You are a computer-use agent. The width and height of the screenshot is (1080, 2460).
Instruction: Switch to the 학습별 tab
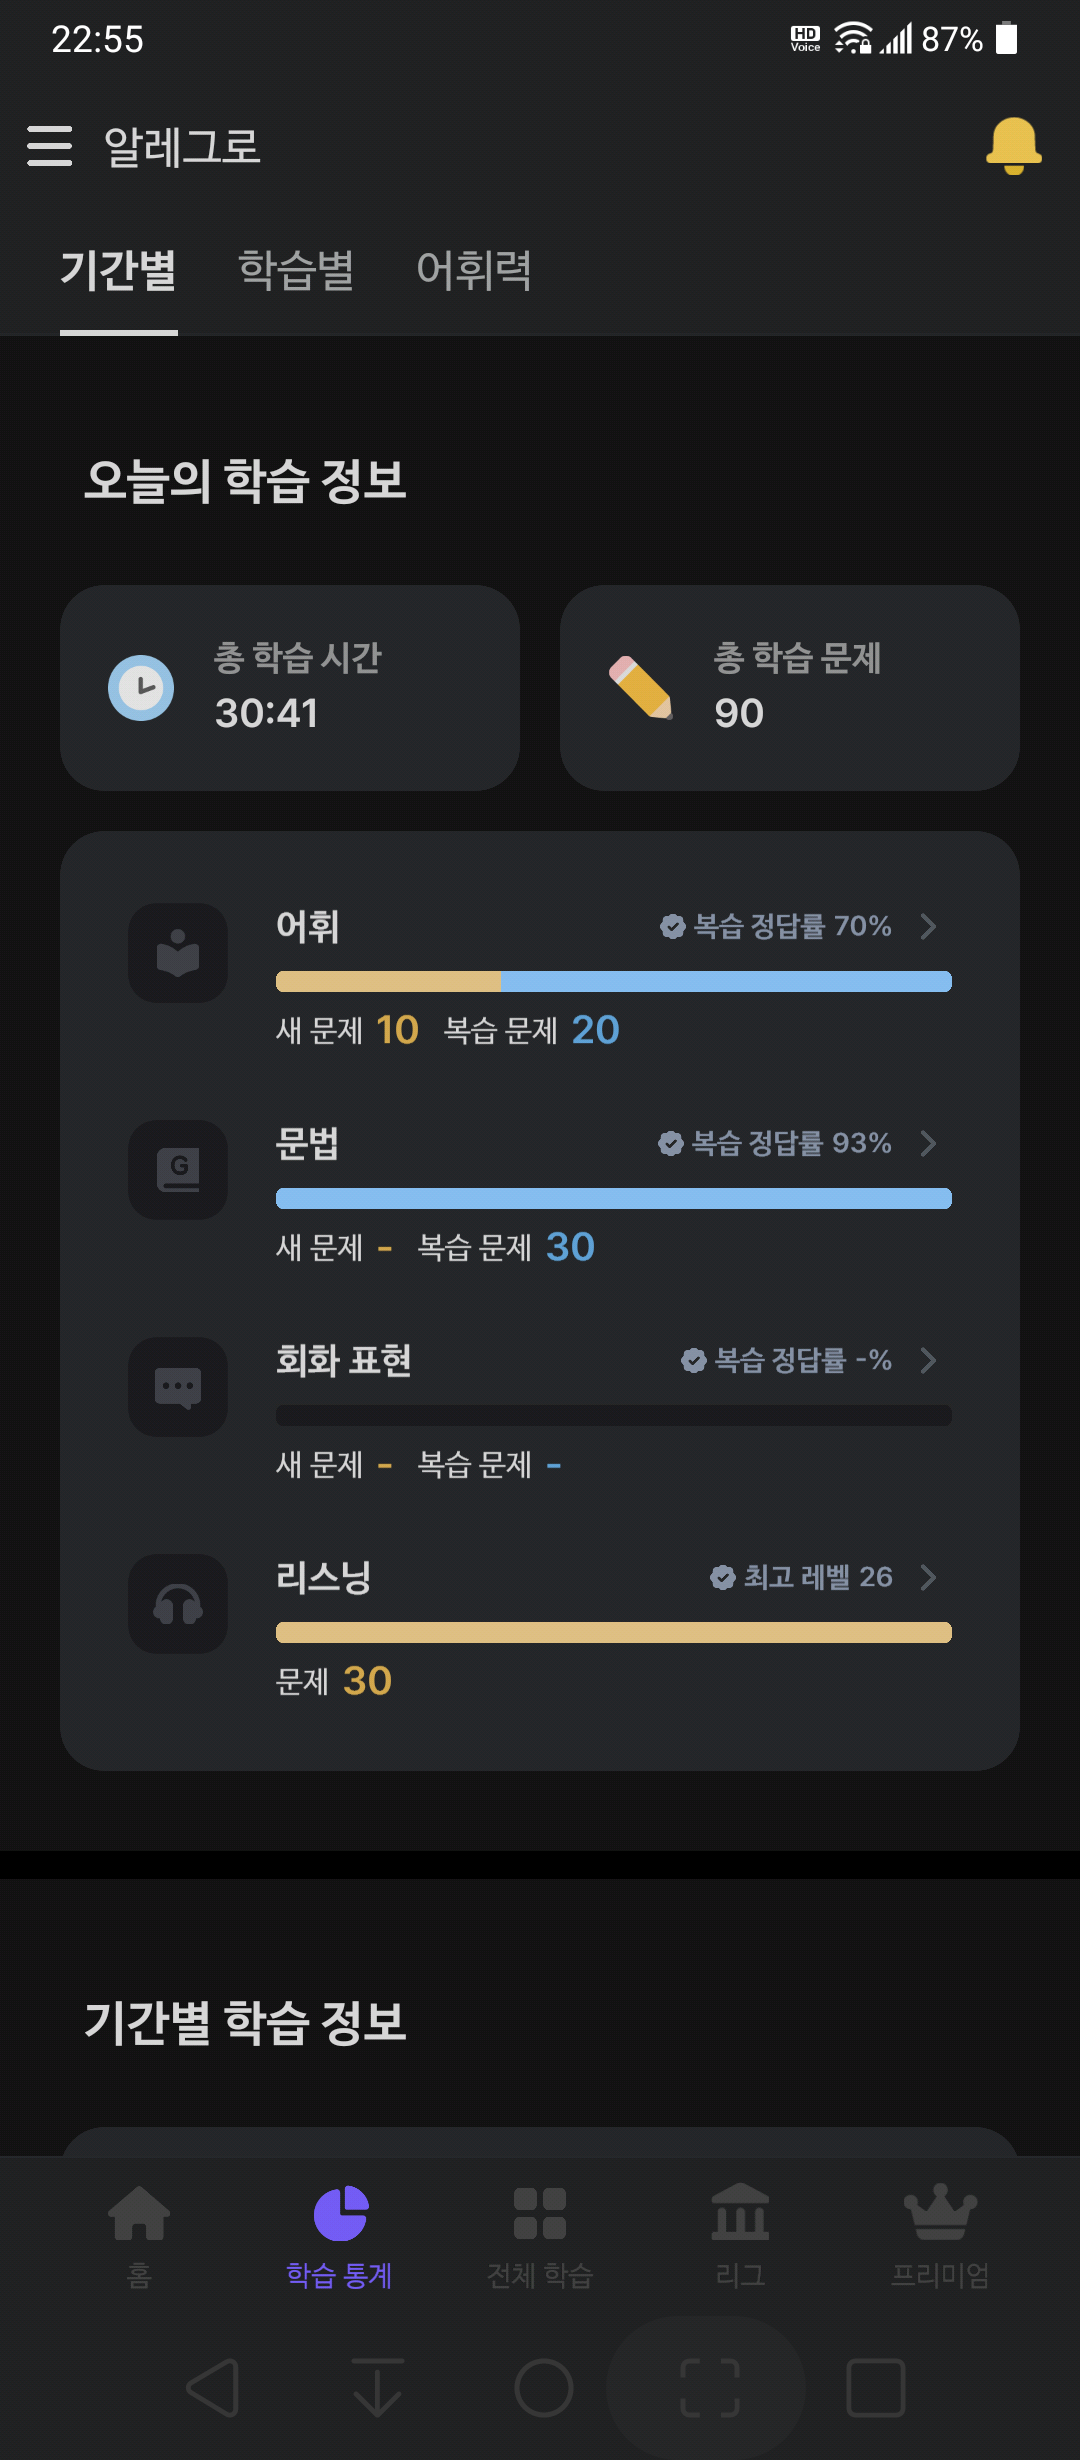coord(296,270)
